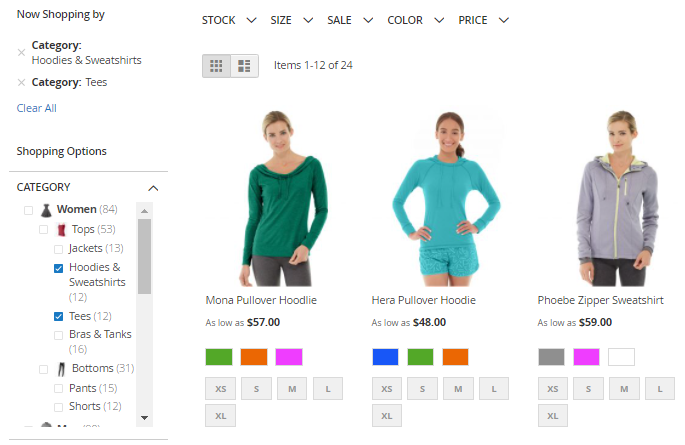Collapse the CATEGORY section chevron
This screenshot has width=685, height=445.
pos(153,188)
